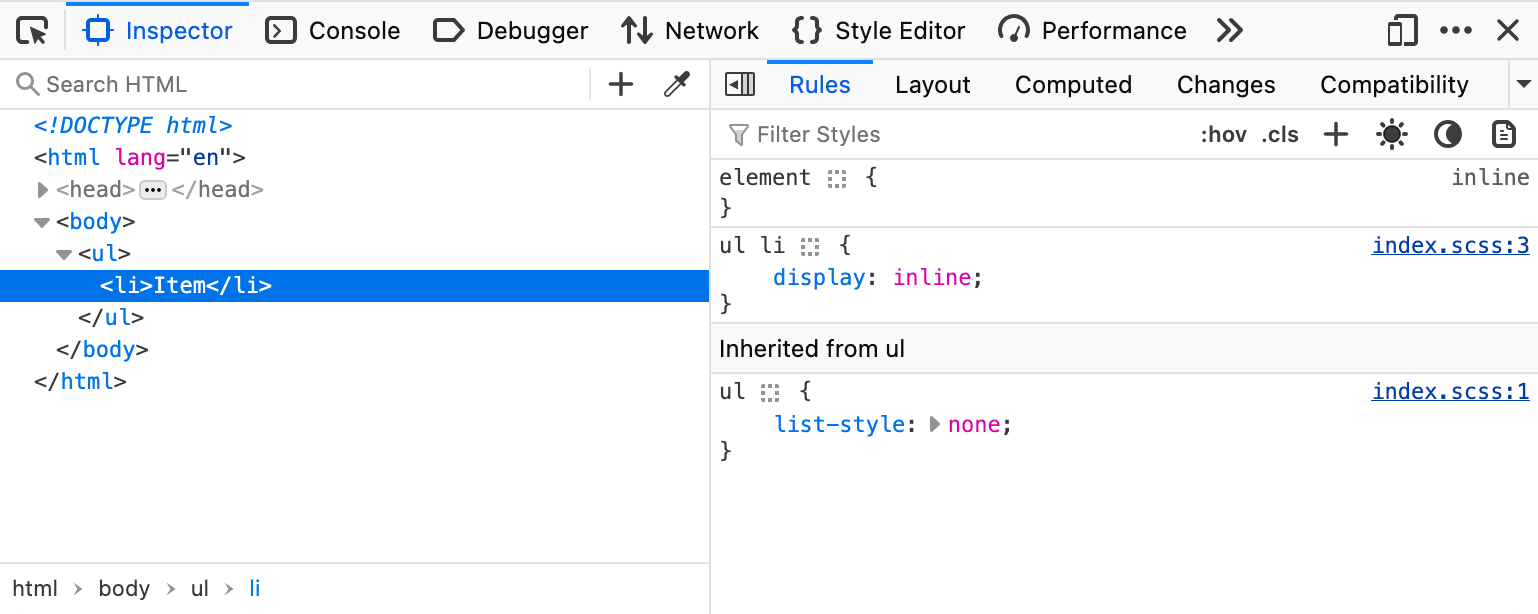Viewport: 1538px width, 614px height.
Task: Create a new node with the plus icon
Action: tap(620, 84)
